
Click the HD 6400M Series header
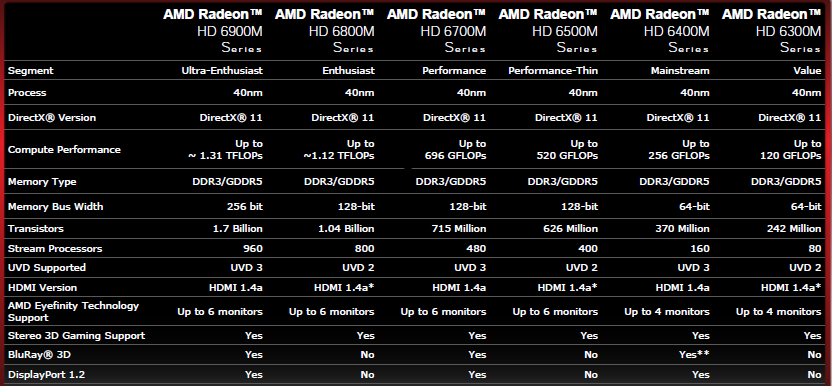point(660,31)
